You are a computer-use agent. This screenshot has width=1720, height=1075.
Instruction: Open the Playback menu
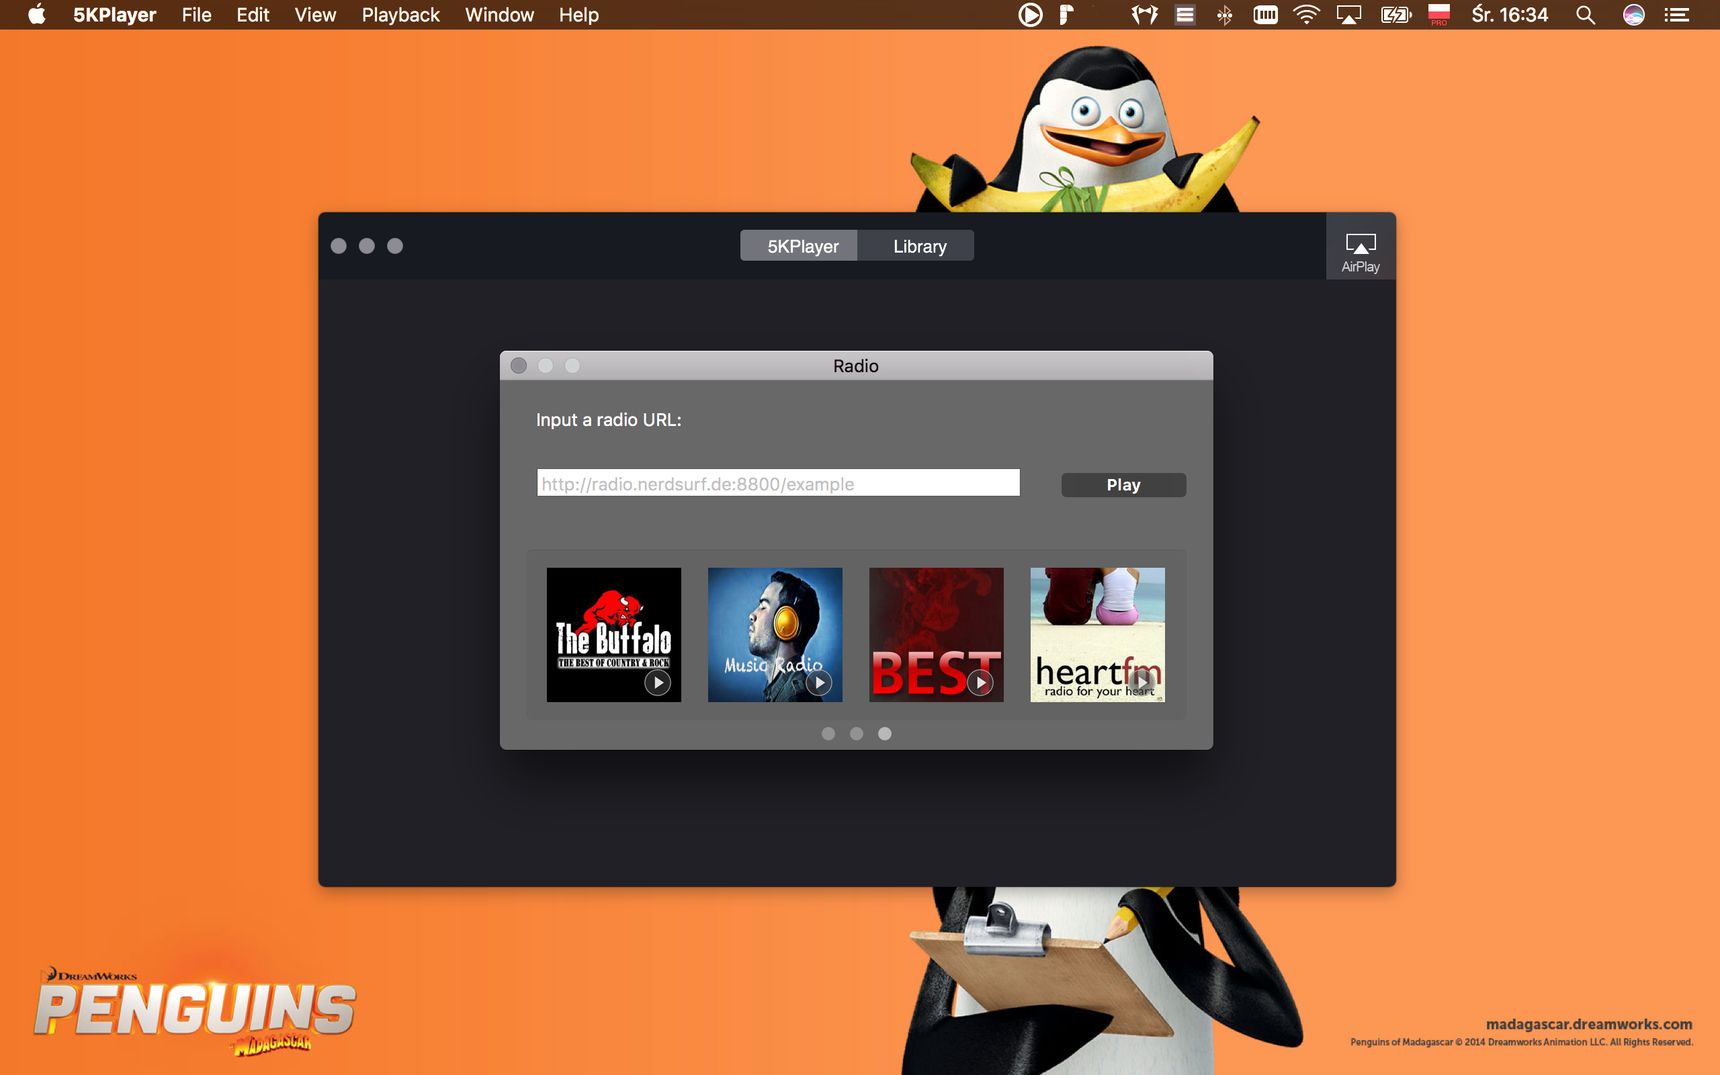(401, 15)
